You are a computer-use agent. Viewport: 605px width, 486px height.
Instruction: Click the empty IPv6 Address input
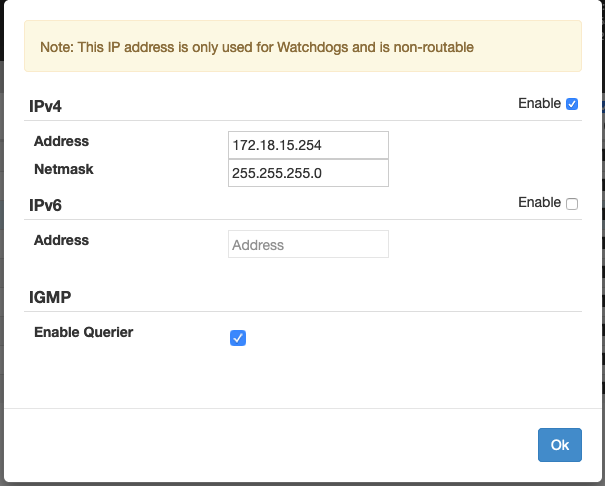click(308, 245)
